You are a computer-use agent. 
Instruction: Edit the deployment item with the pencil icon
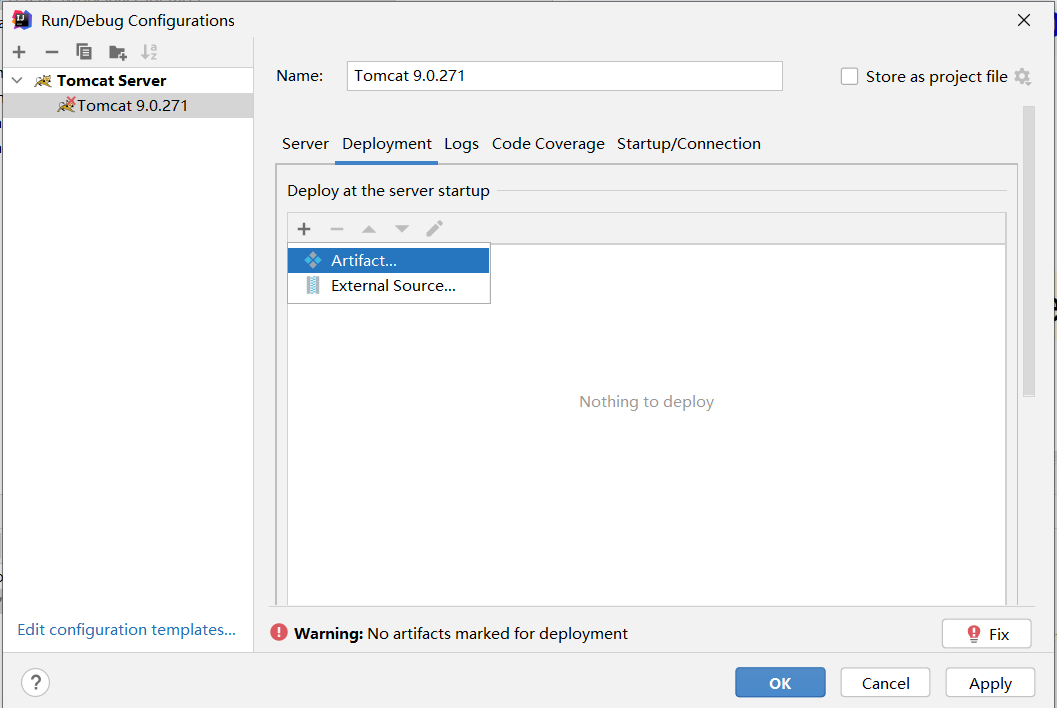435,229
